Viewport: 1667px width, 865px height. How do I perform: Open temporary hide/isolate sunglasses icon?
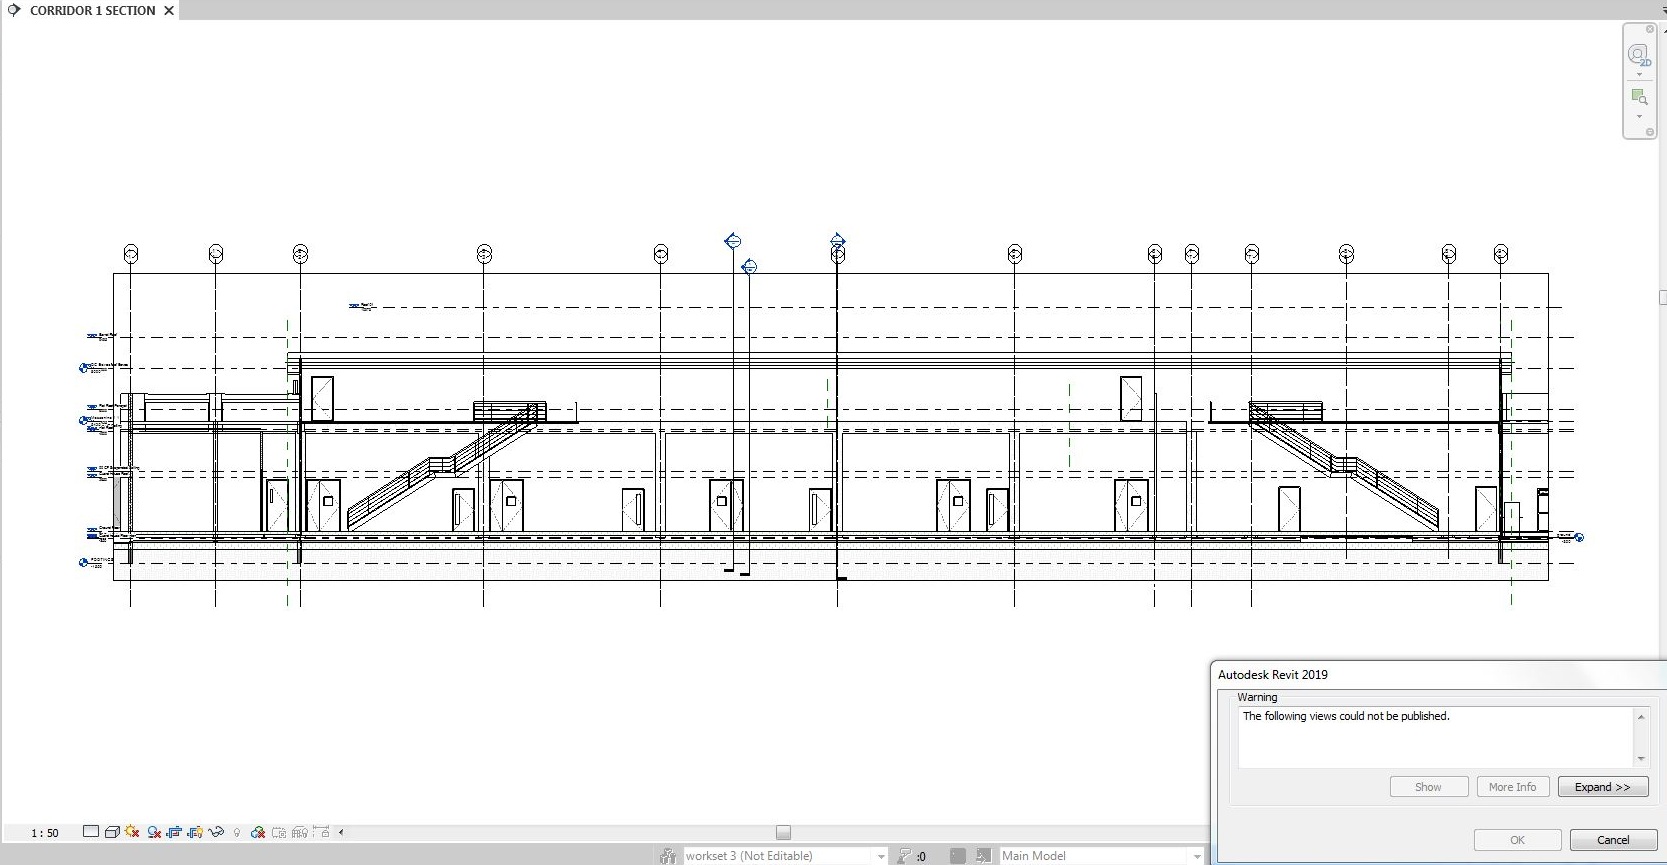click(216, 832)
